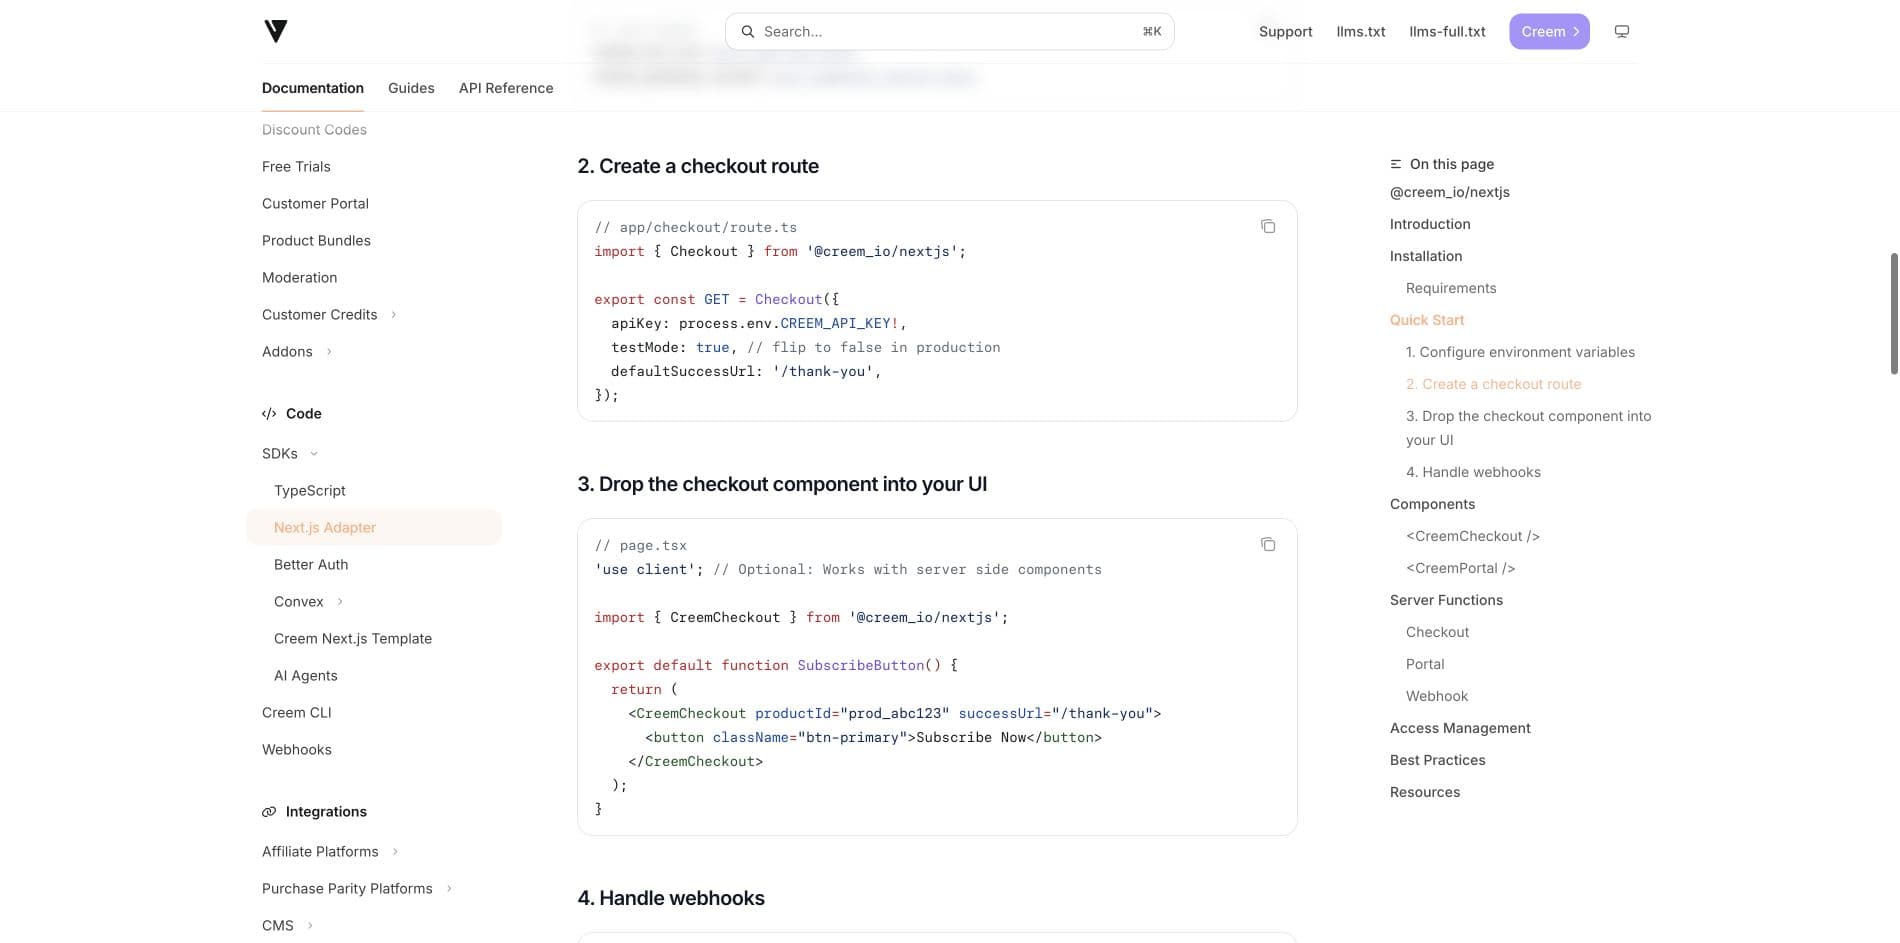
Task: Jump to Server Functions in page outline
Action: (1446, 600)
